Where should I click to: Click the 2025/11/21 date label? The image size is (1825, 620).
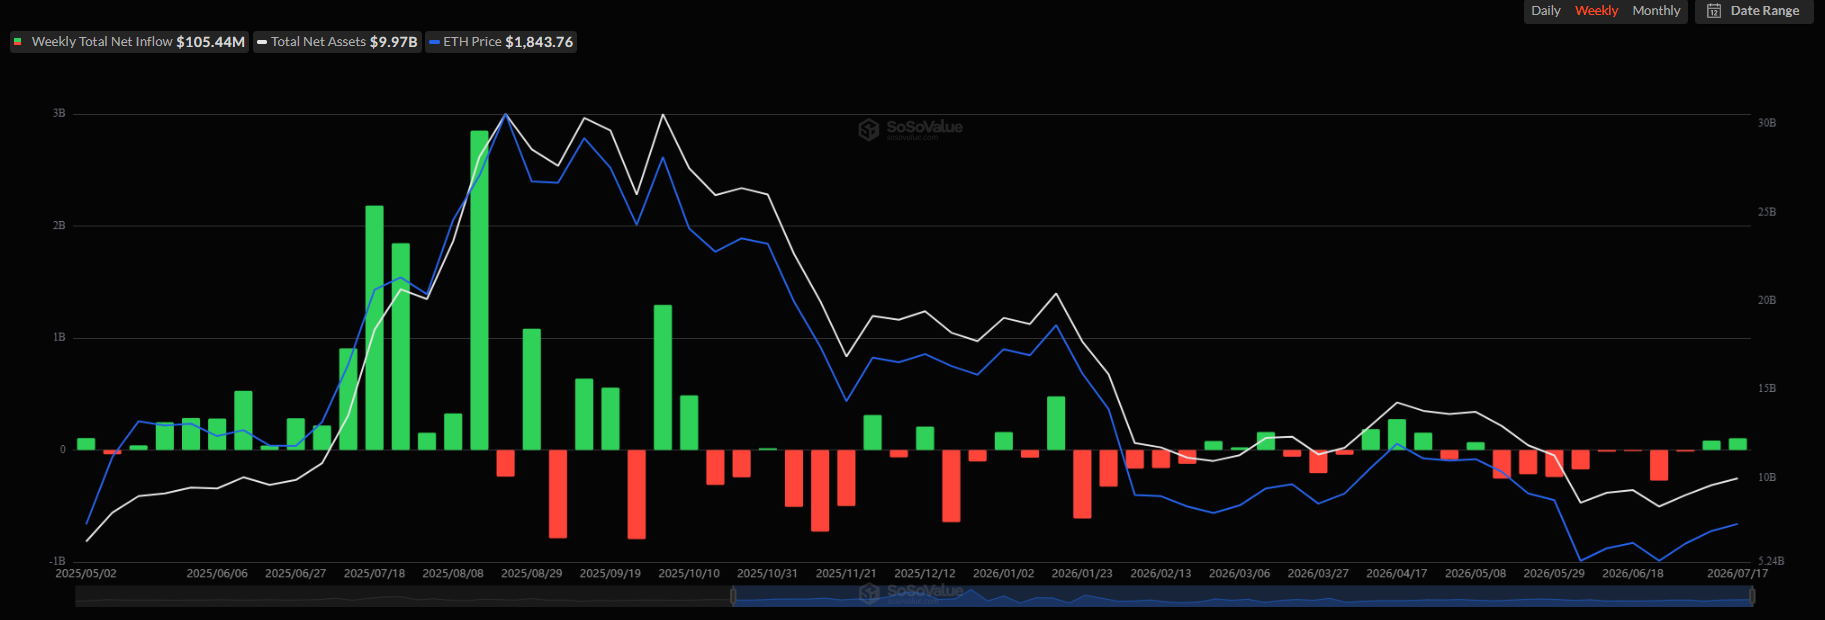pos(846,574)
